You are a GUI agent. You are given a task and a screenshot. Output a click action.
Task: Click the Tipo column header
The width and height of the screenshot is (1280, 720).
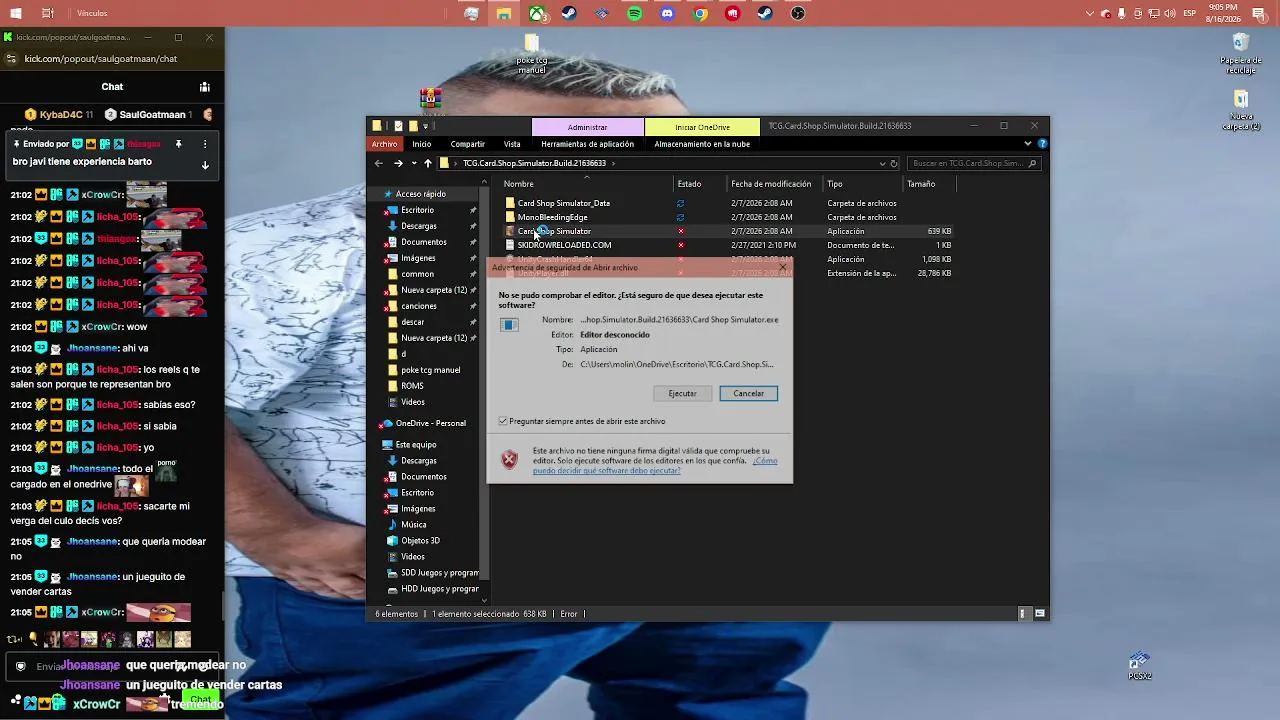[862, 184]
